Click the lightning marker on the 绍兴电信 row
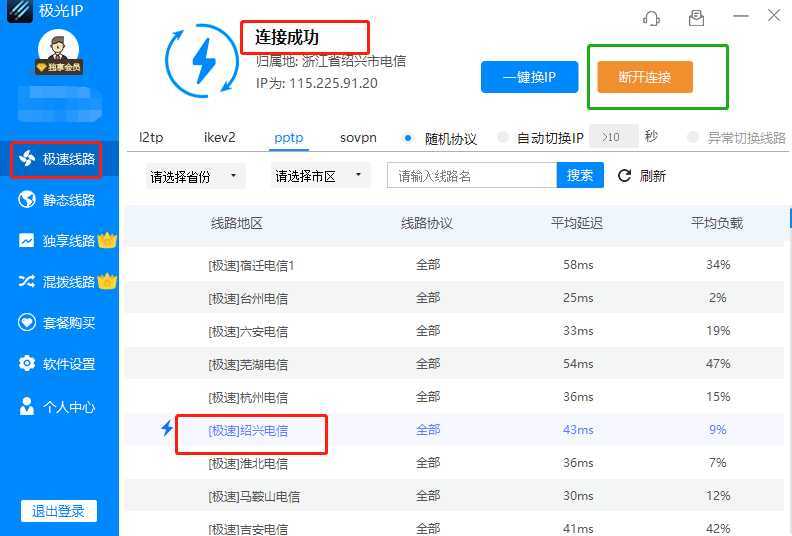The image size is (792, 536). coord(167,429)
